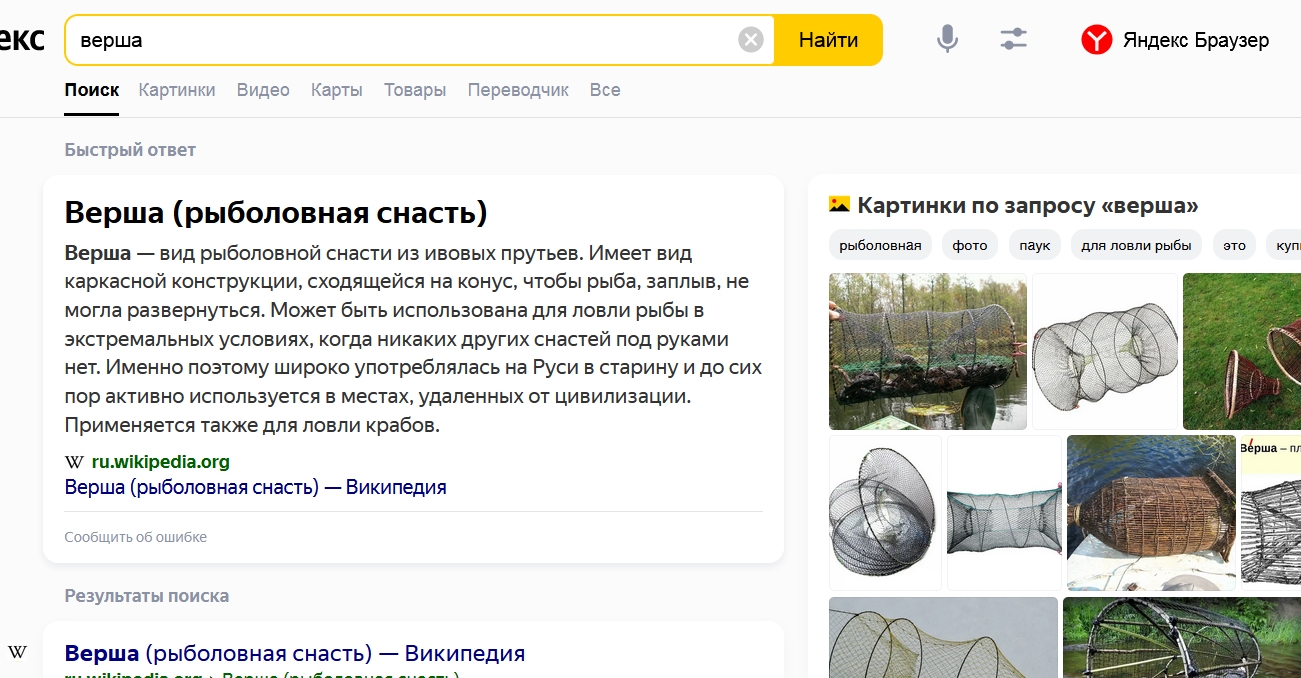The height and width of the screenshot is (678, 1301).
Task: Filter images by «для ловли рыбы» chip
Action: 1137,245
